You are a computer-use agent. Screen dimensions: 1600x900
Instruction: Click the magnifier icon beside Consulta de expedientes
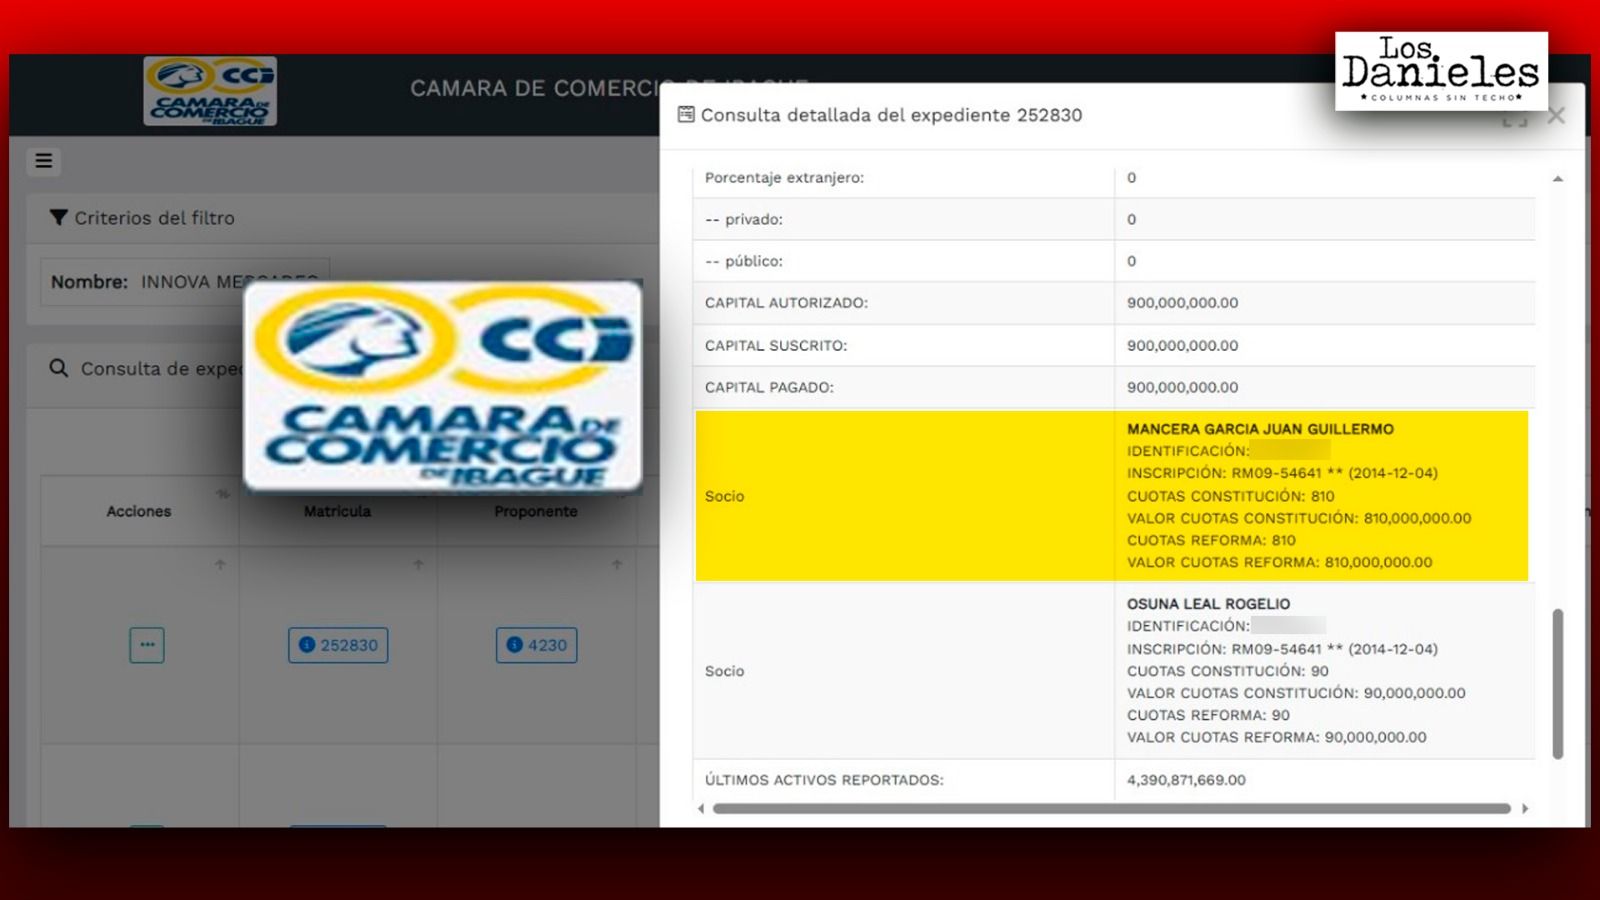(x=59, y=368)
